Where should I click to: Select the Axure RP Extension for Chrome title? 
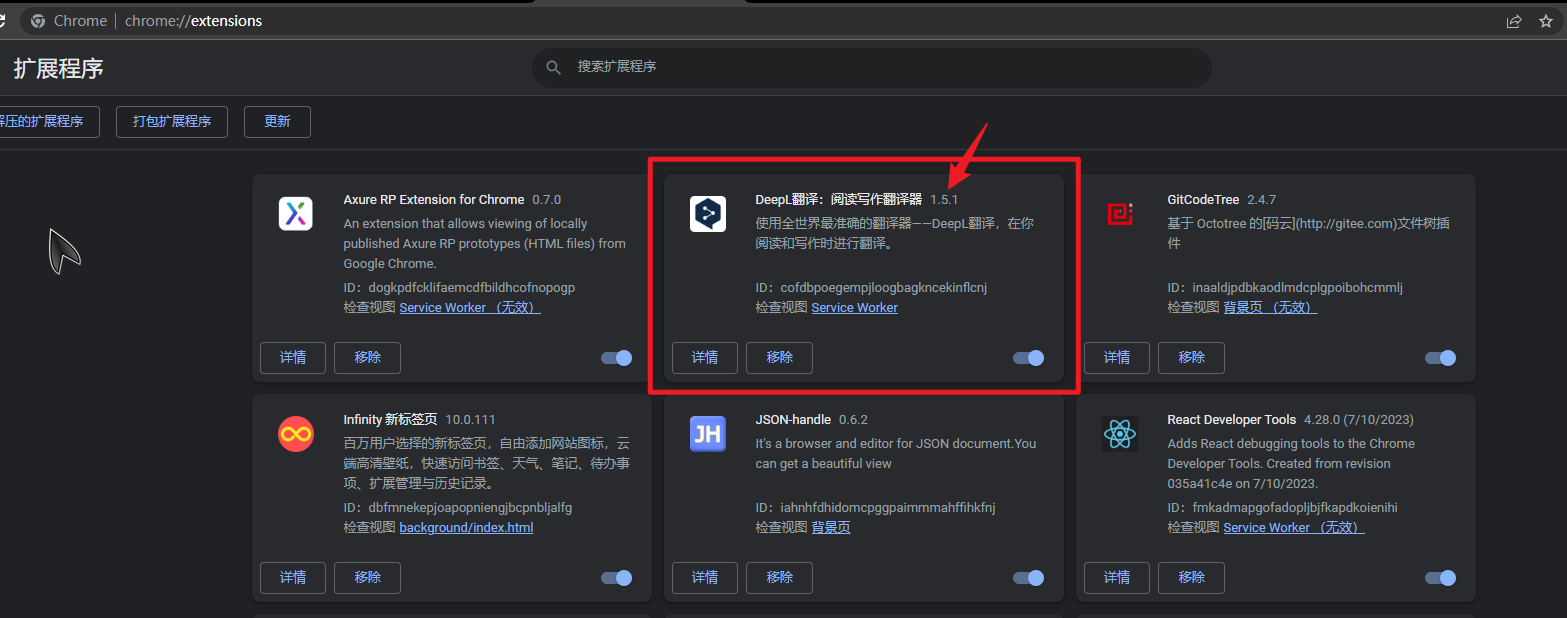(434, 200)
